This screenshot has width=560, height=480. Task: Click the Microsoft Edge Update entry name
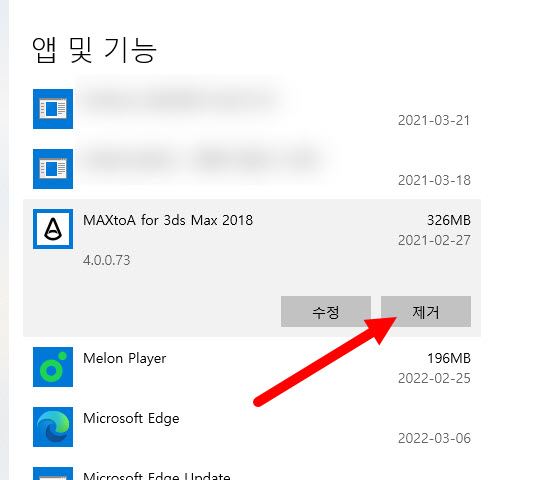click(x=157, y=475)
